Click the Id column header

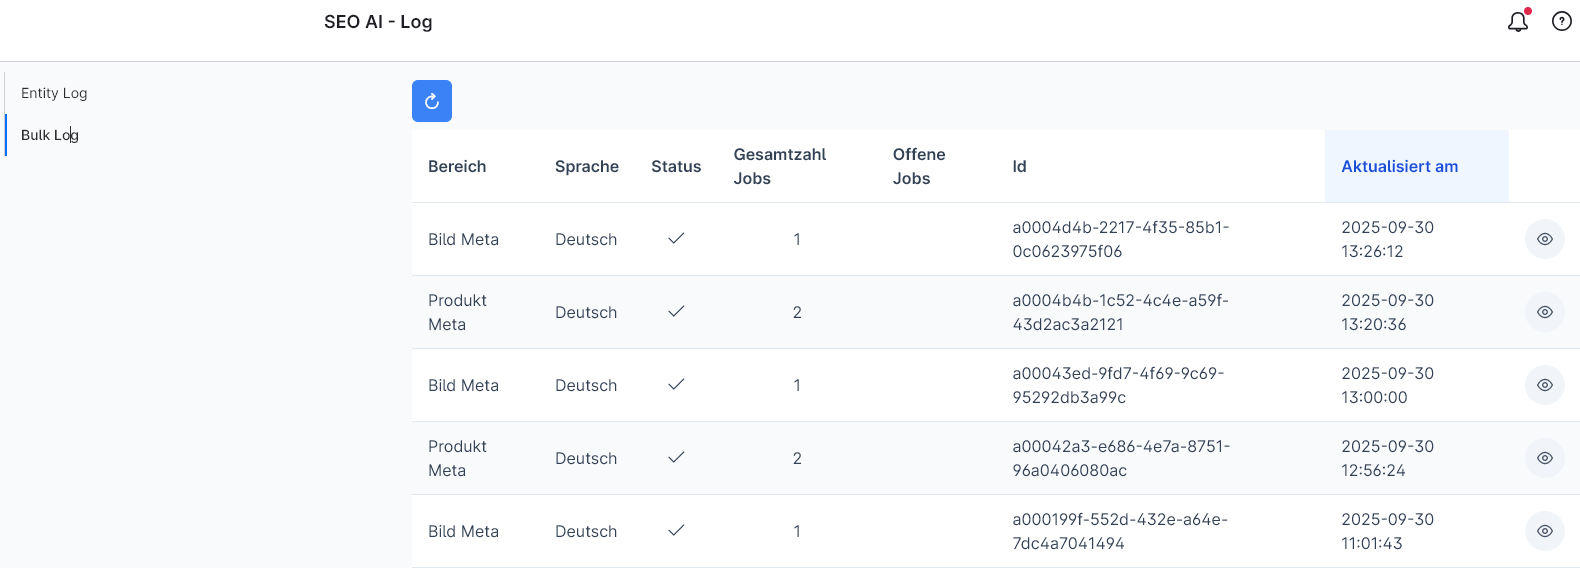(1019, 167)
